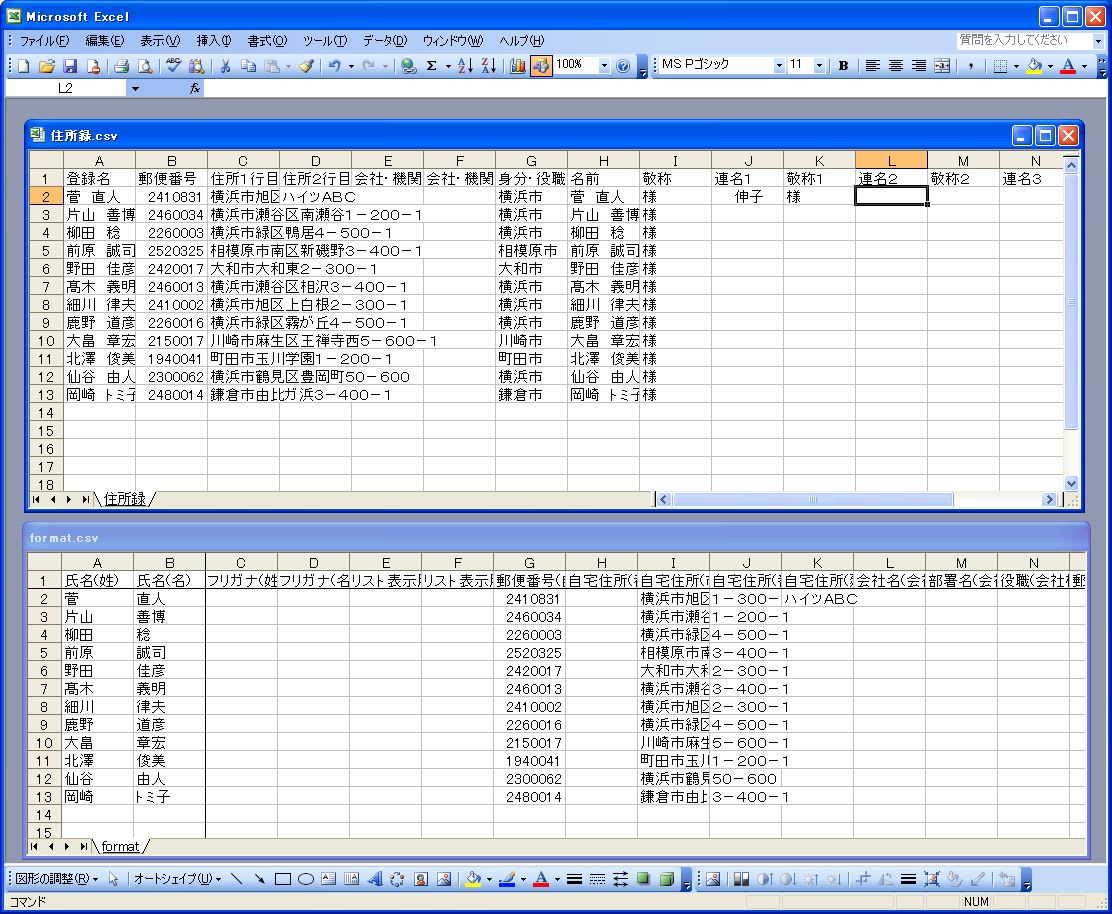The height and width of the screenshot is (914, 1112).
Task: Open the Chart Wizard icon
Action: pos(517,66)
